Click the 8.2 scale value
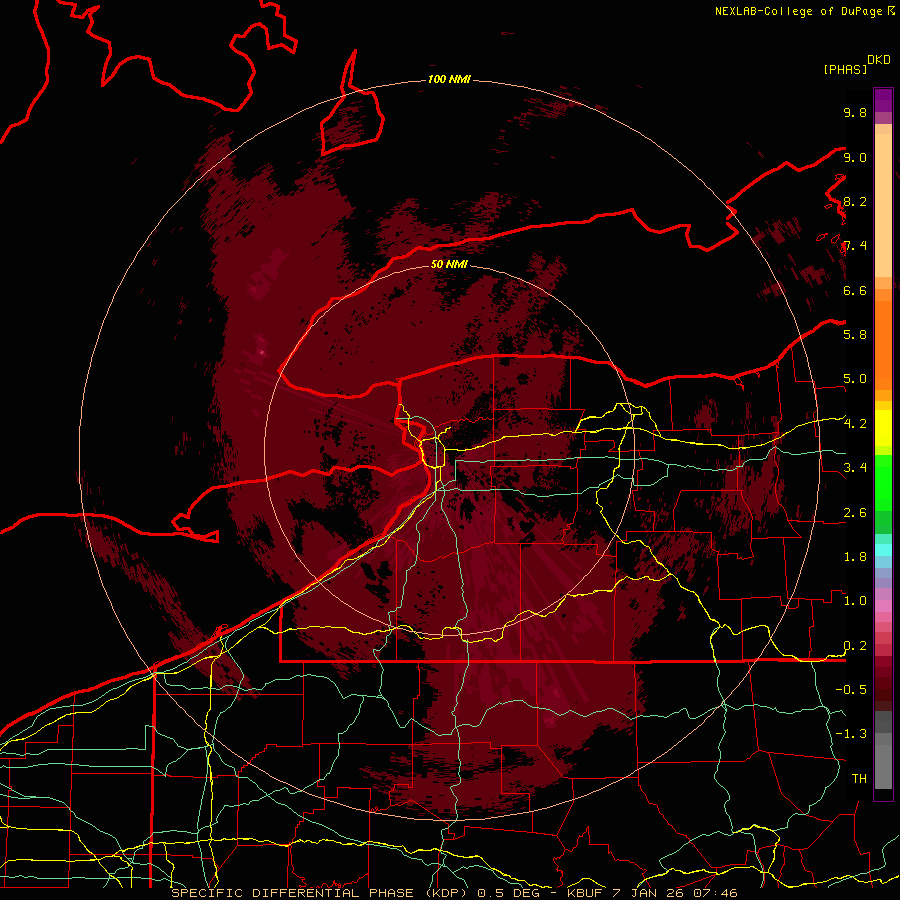900x900 pixels. [855, 201]
